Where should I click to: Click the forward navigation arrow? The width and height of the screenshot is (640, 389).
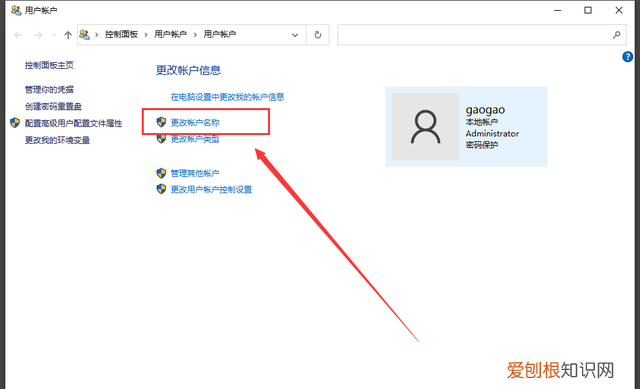coord(38,36)
